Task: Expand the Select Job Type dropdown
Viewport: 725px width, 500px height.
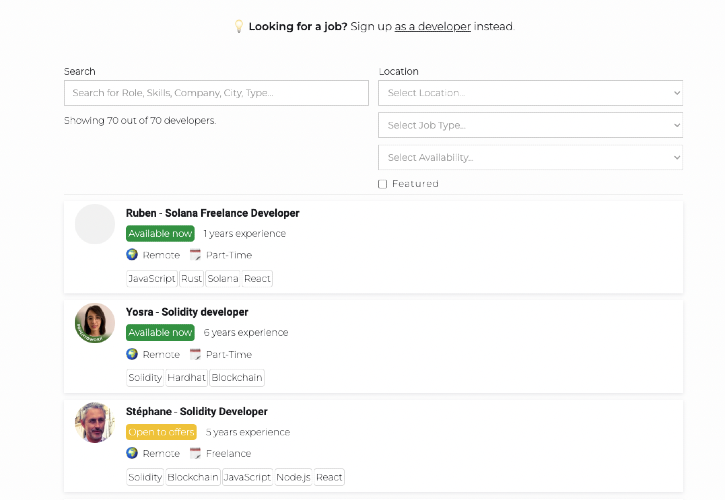Action: (x=530, y=125)
